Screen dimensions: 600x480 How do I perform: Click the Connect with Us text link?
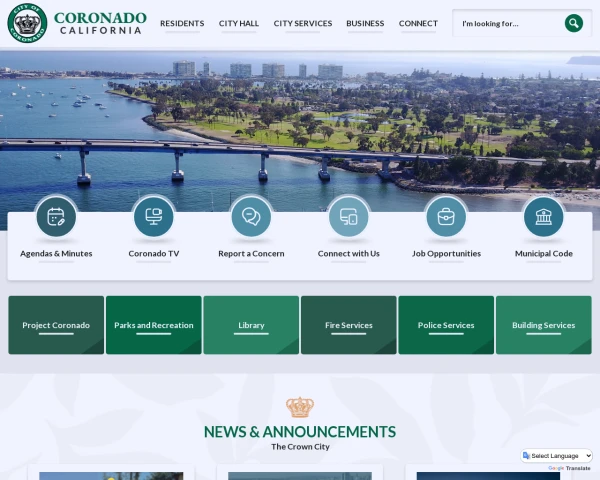click(349, 253)
